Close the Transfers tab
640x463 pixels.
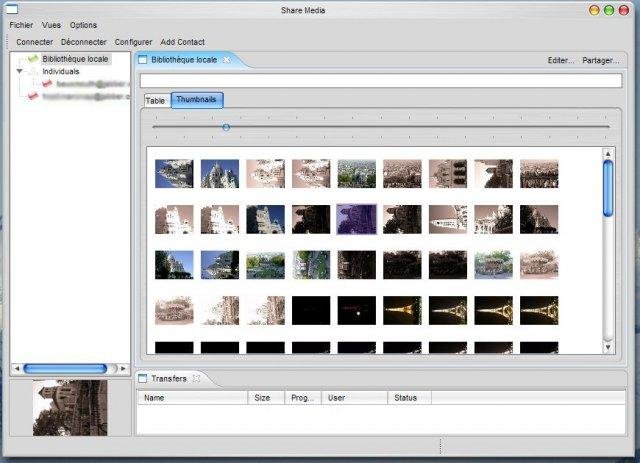tap(196, 378)
